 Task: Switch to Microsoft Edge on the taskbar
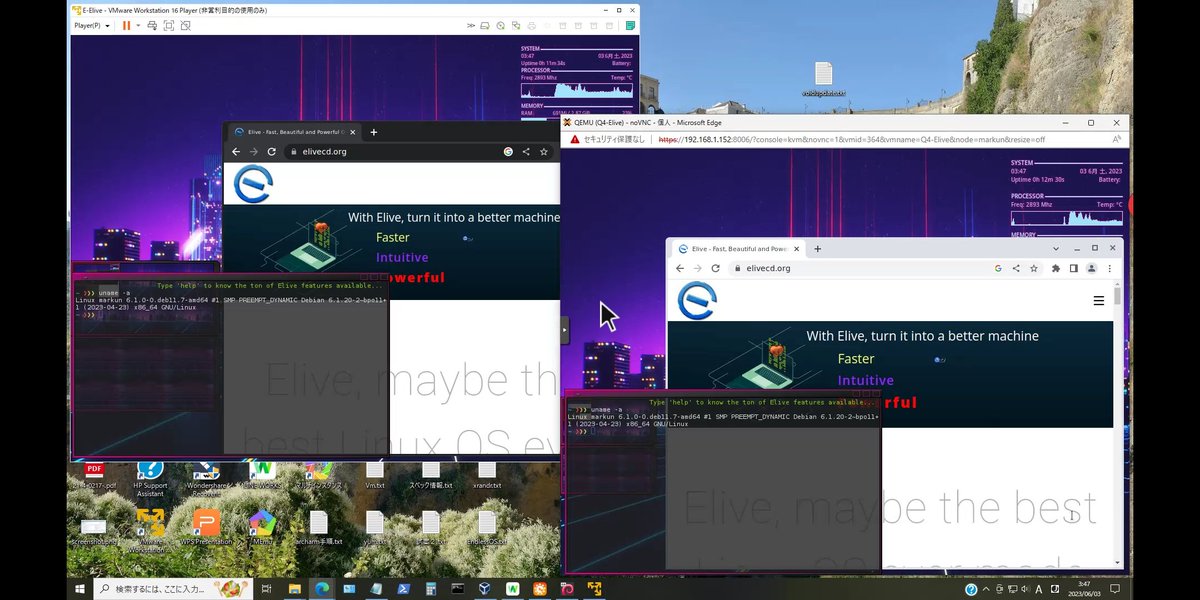[321, 589]
